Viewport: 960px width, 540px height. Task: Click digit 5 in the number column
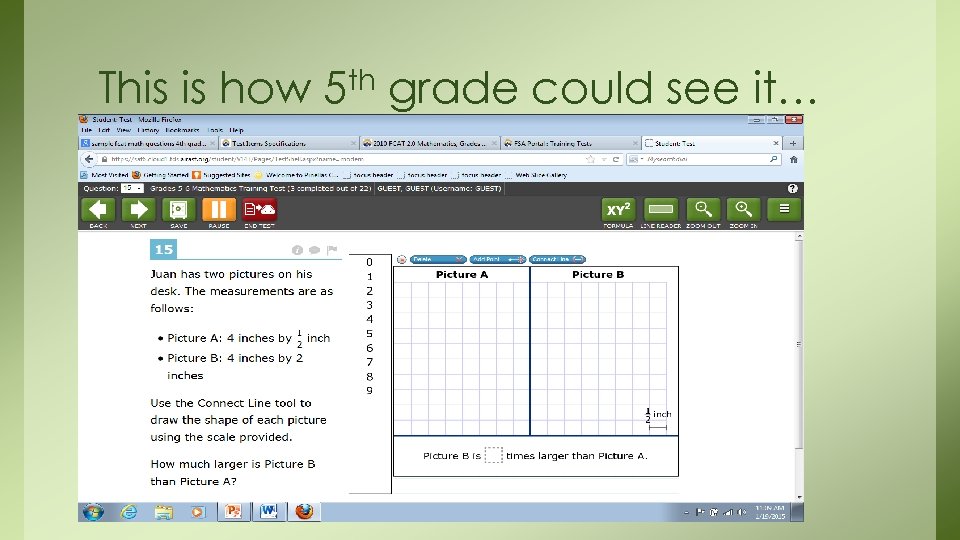coord(369,334)
